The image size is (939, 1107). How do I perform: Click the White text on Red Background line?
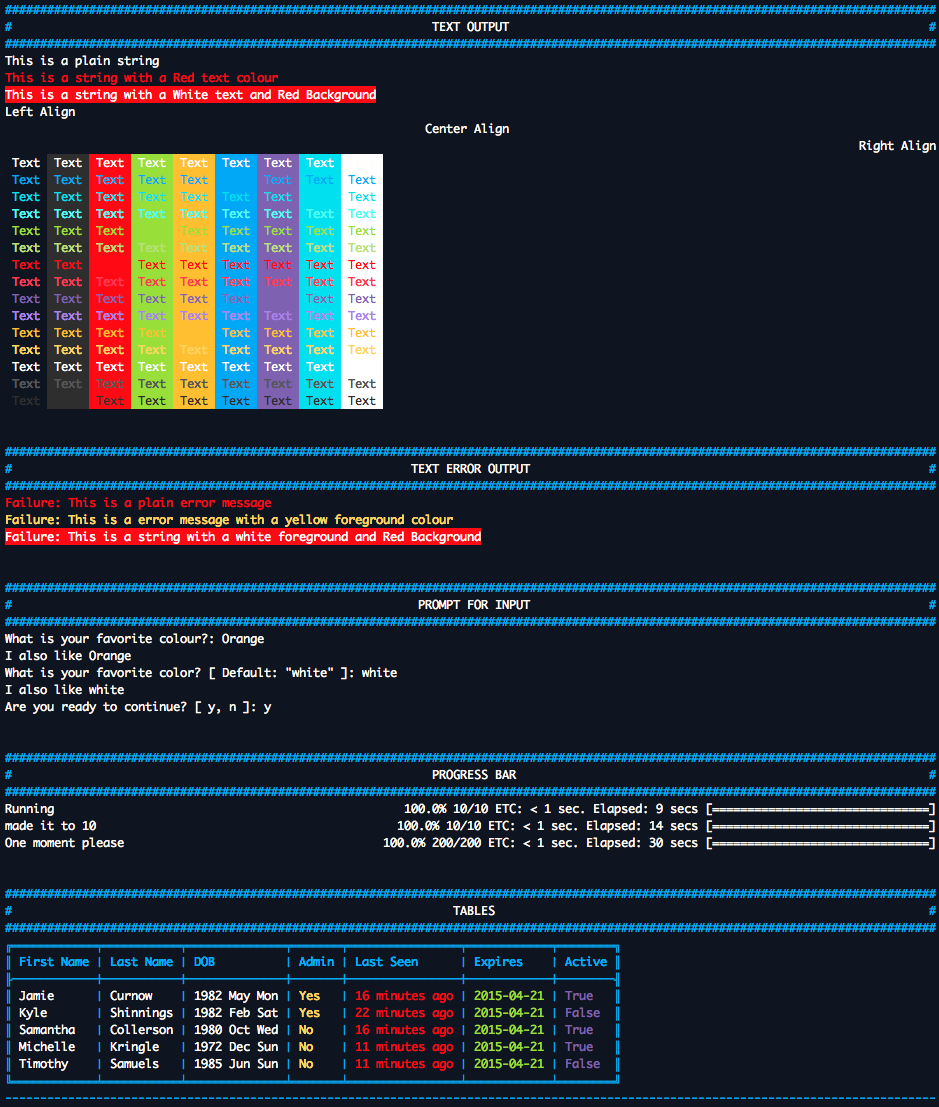point(190,95)
